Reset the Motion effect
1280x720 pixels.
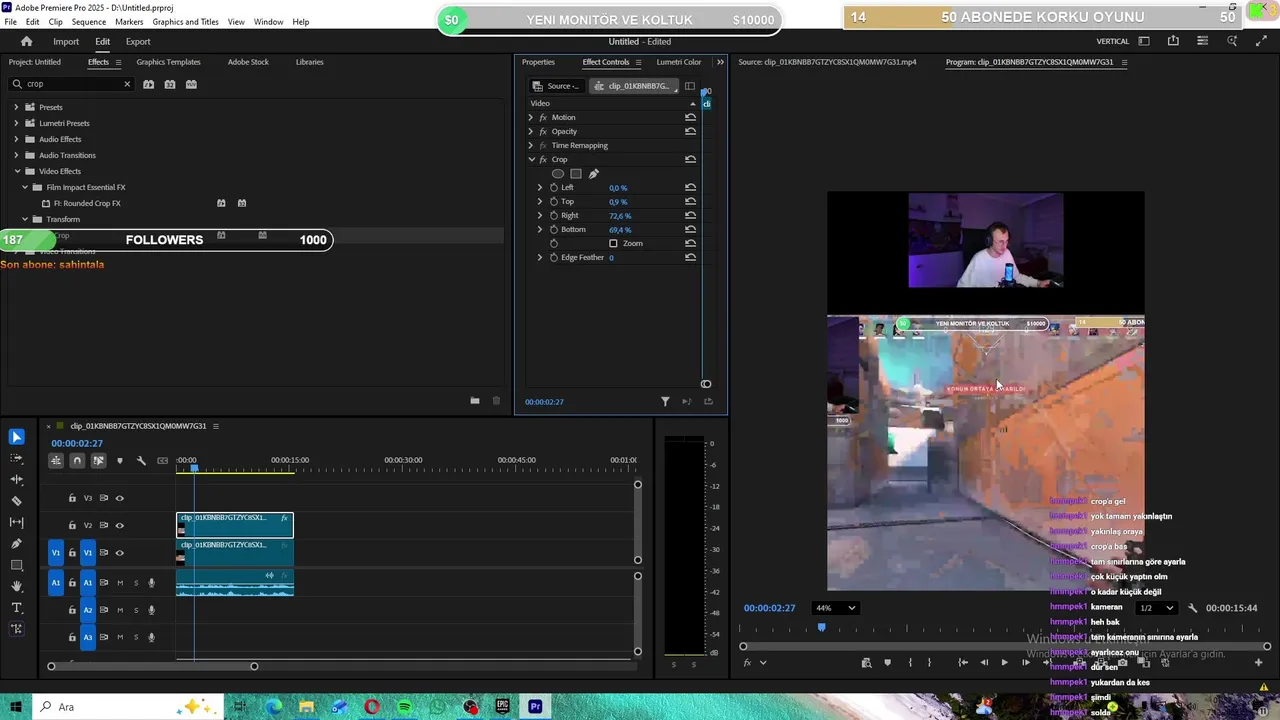point(690,117)
